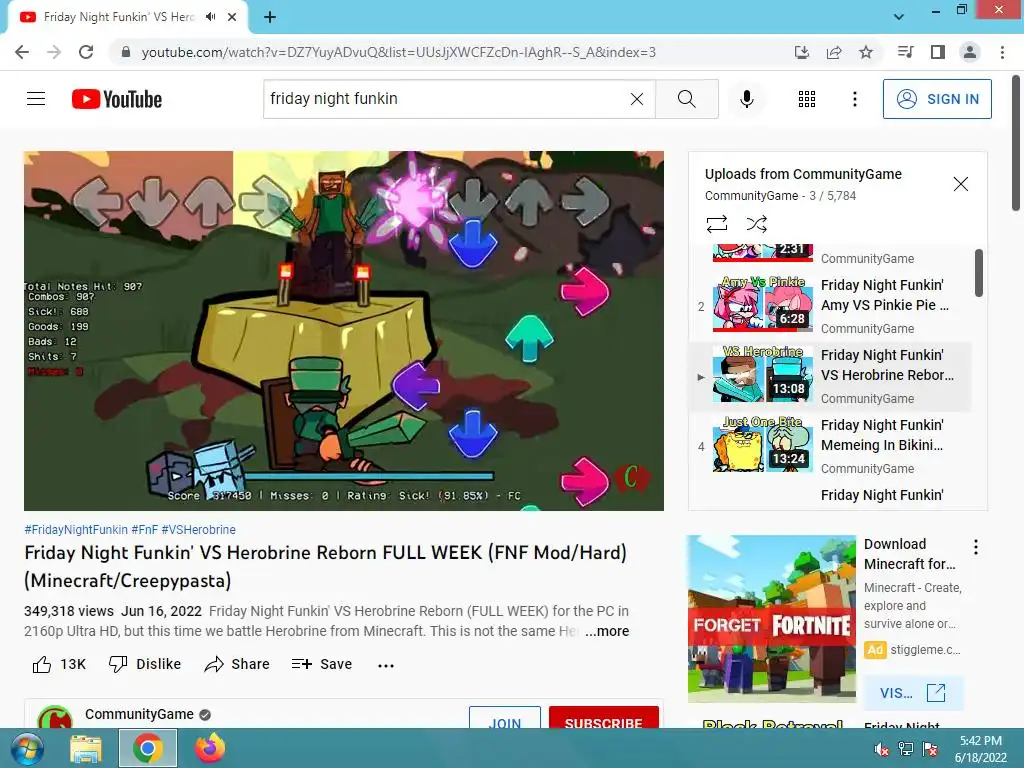Open tab search dropdown chevron

[899, 17]
